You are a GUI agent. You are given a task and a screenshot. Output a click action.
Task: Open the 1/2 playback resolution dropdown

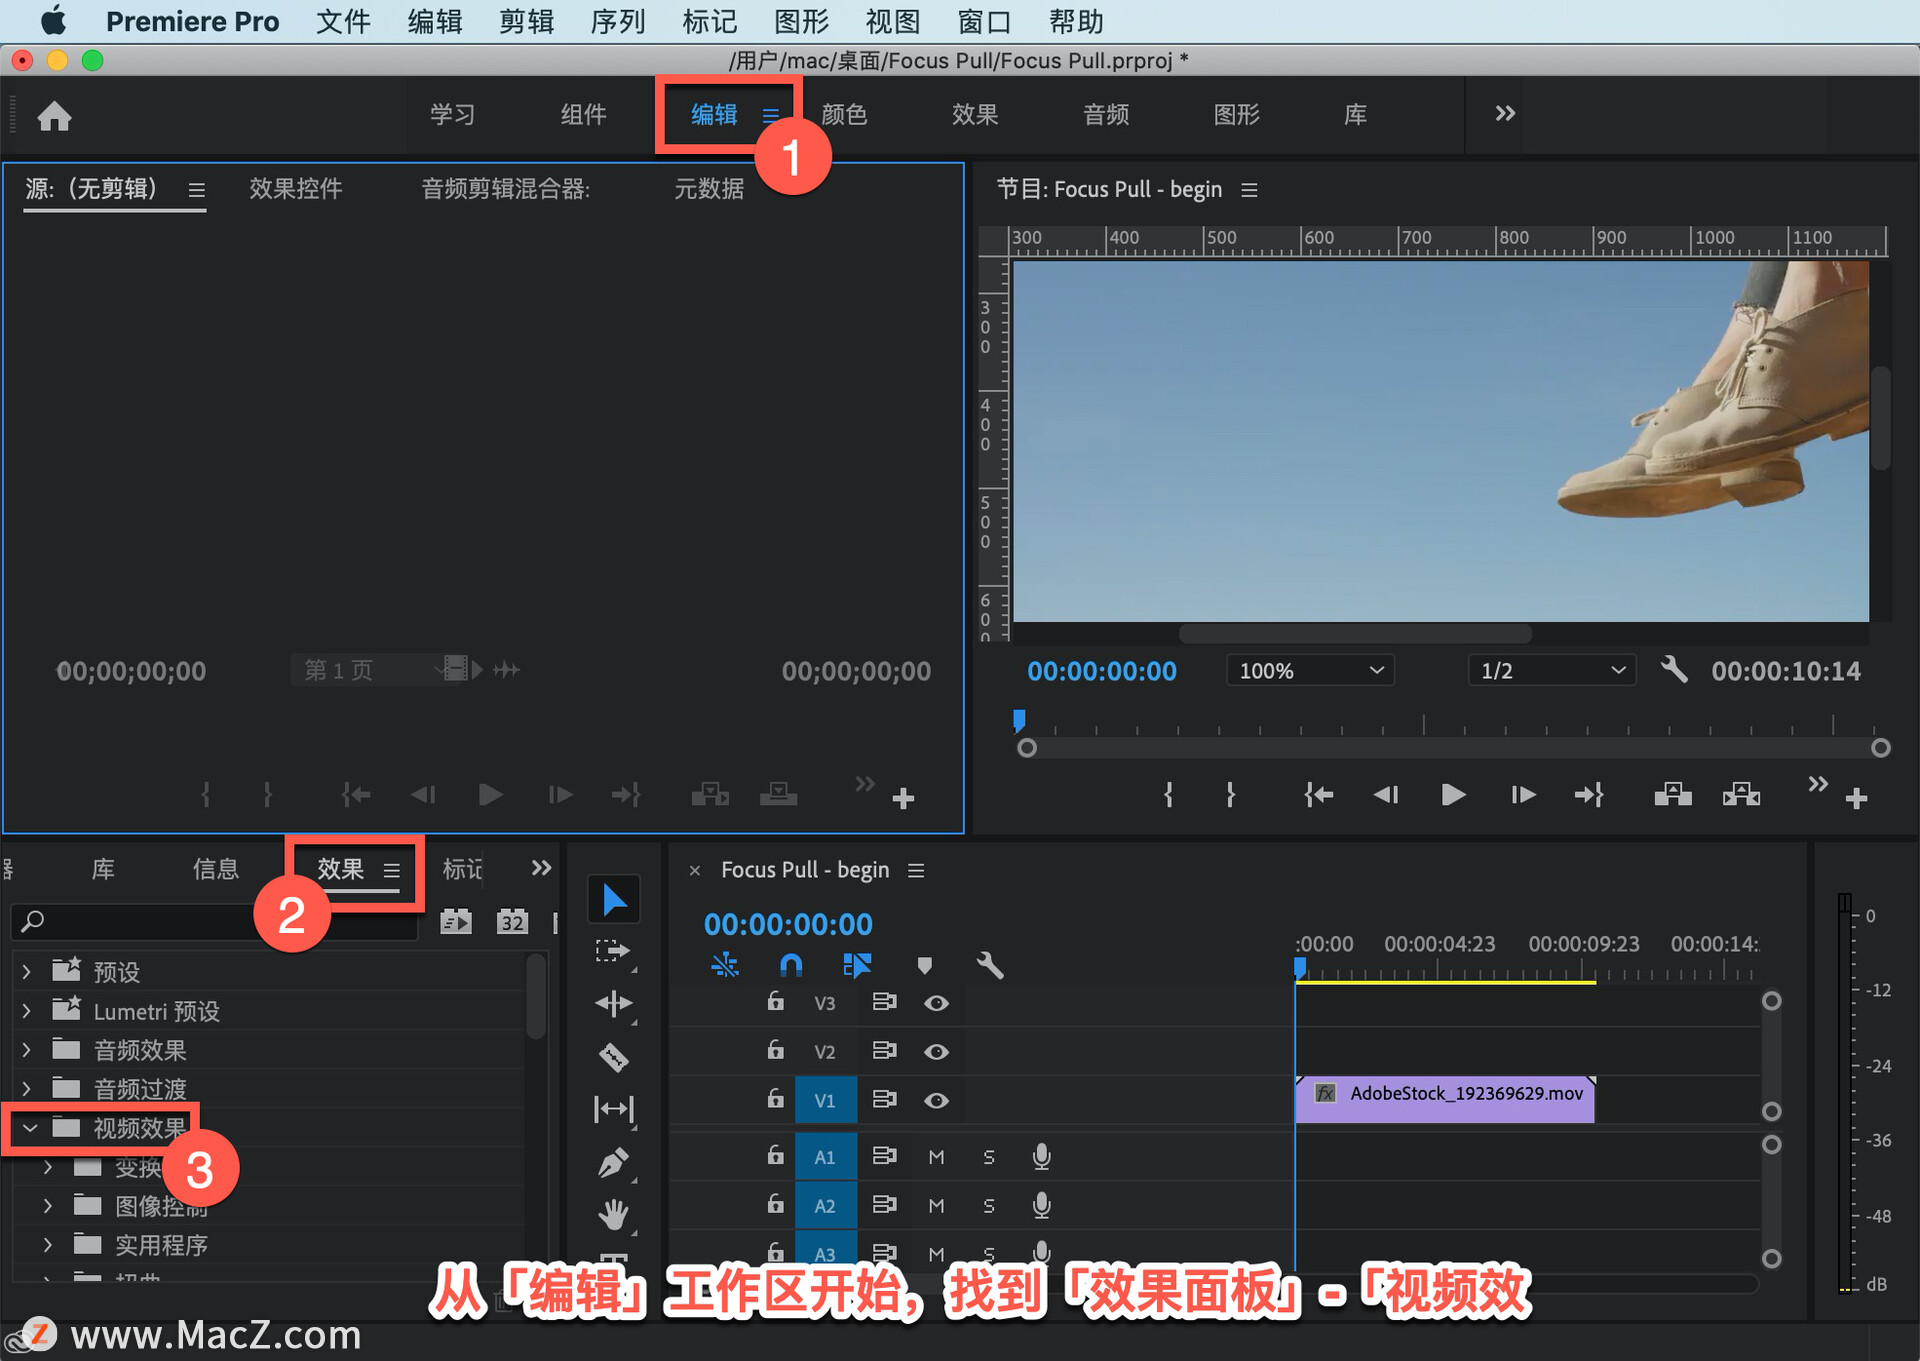pyautogui.click(x=1551, y=671)
